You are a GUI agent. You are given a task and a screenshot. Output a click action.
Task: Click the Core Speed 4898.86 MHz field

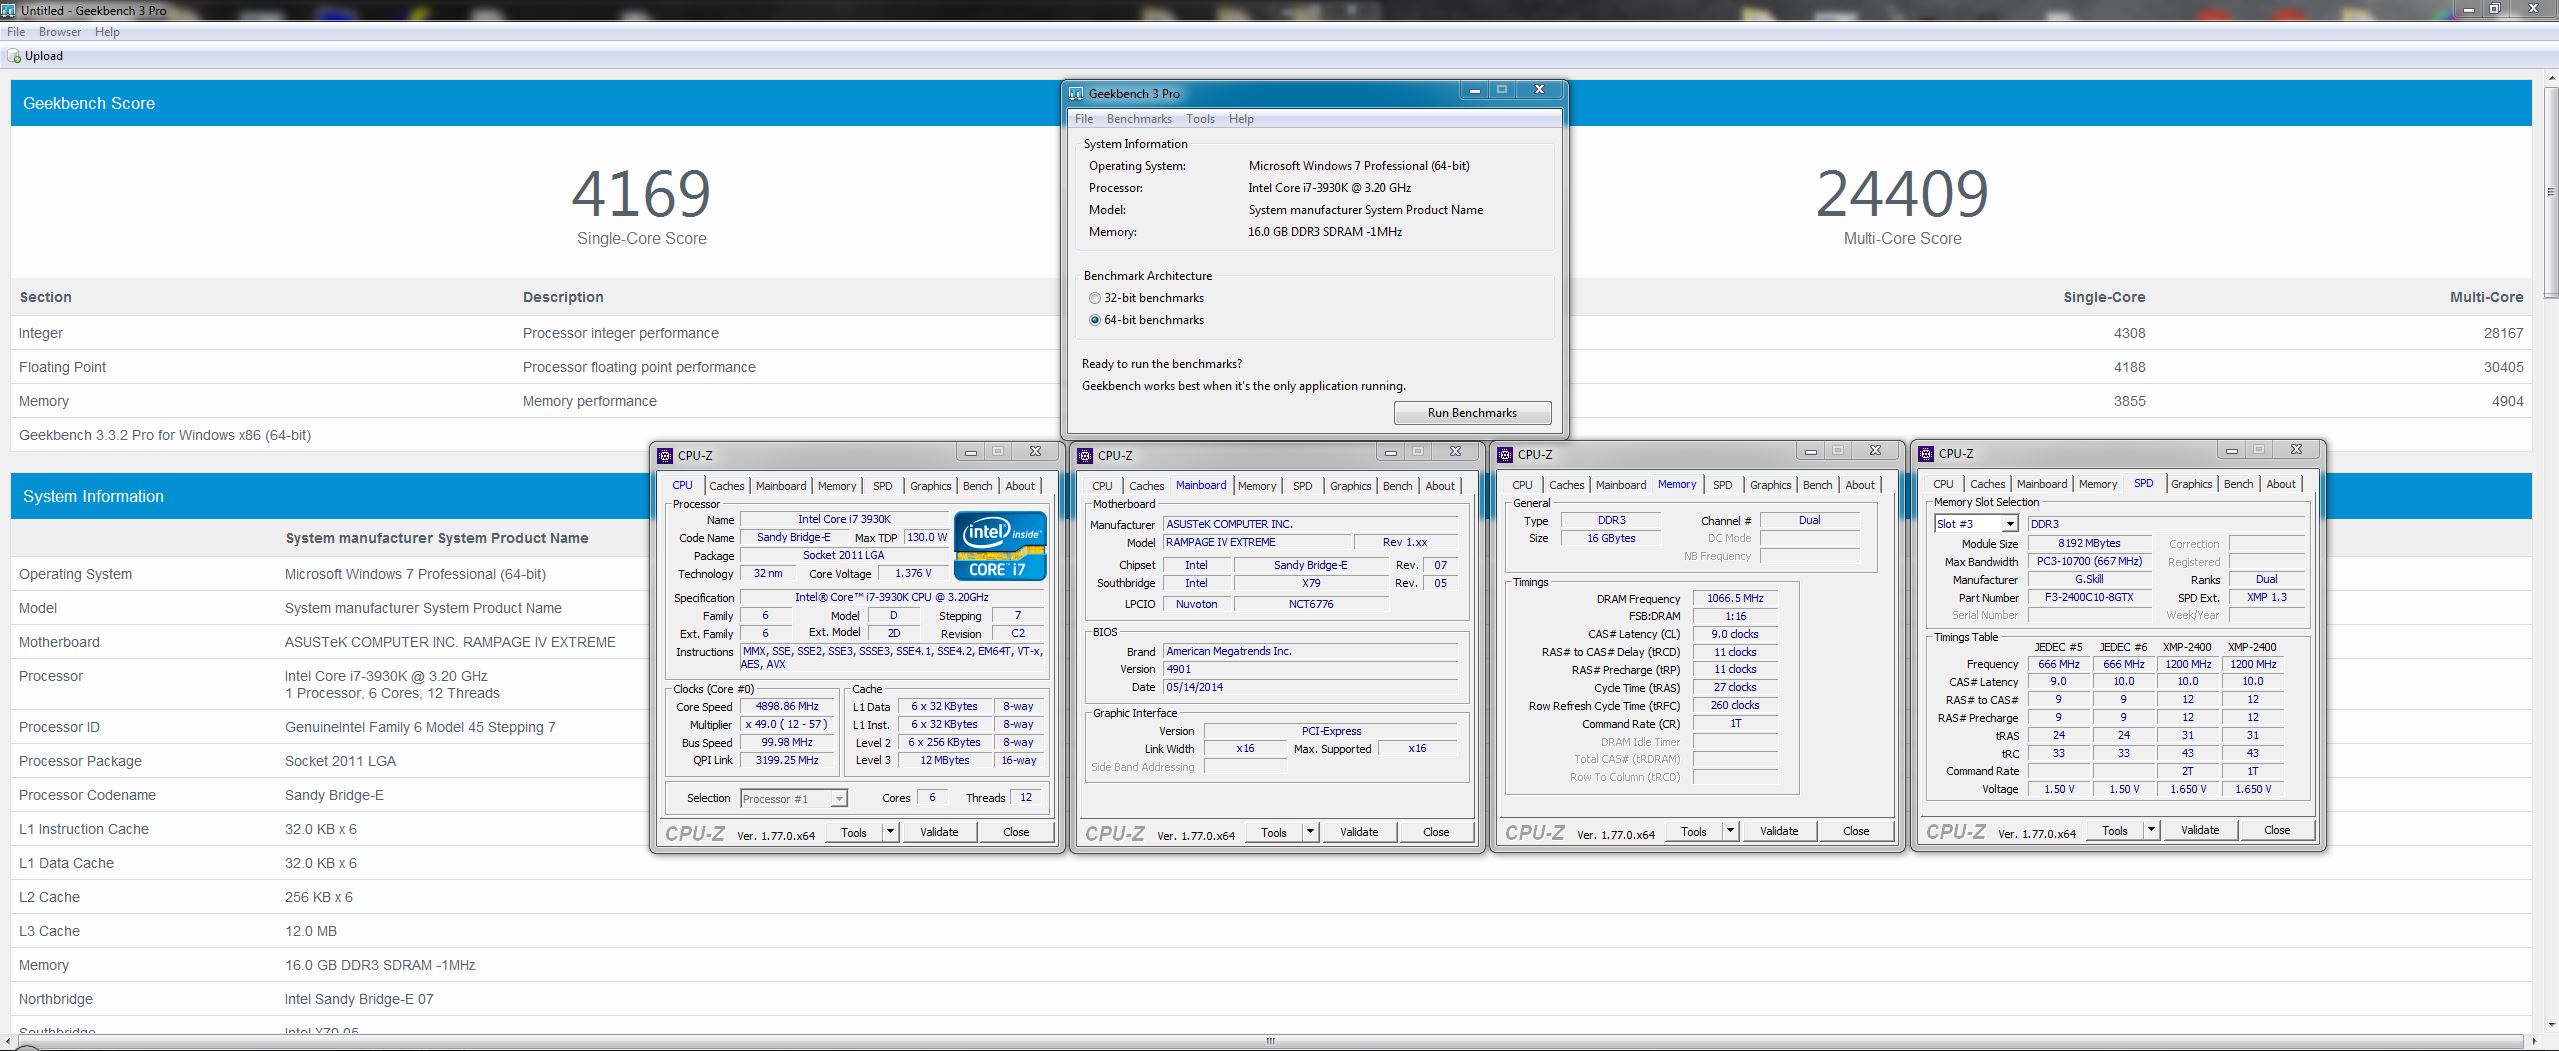(787, 706)
